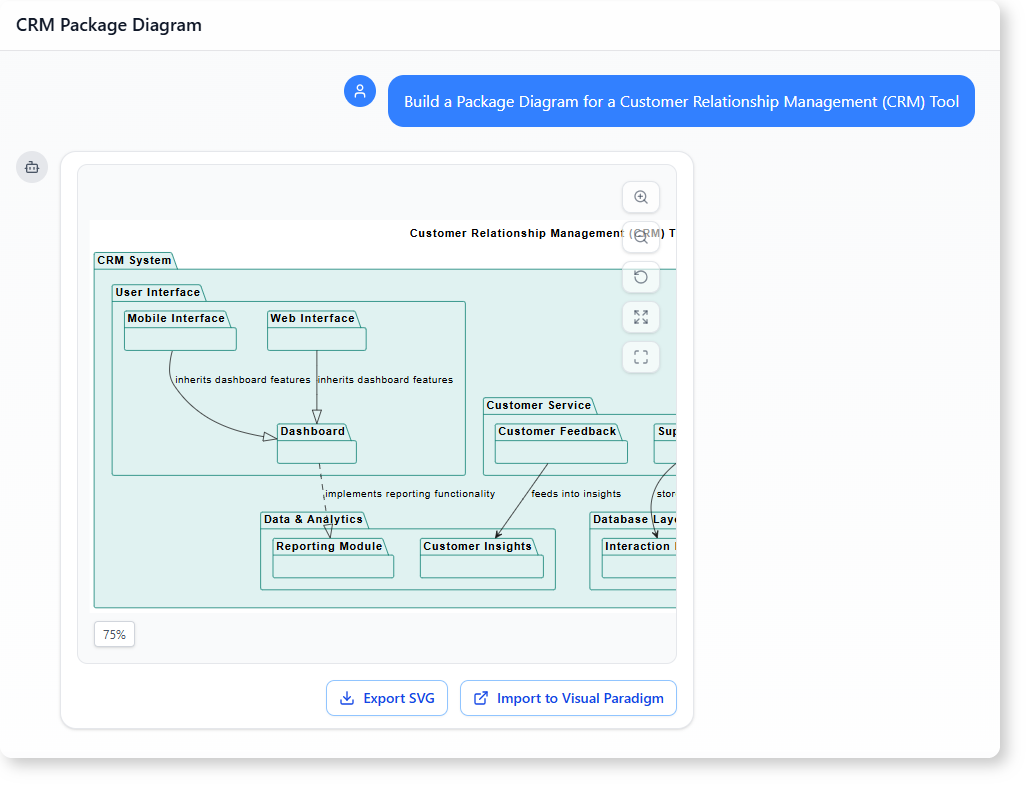Enter fullscreen mode using the corner-brackets icon
The image size is (1028, 788).
tap(641, 357)
